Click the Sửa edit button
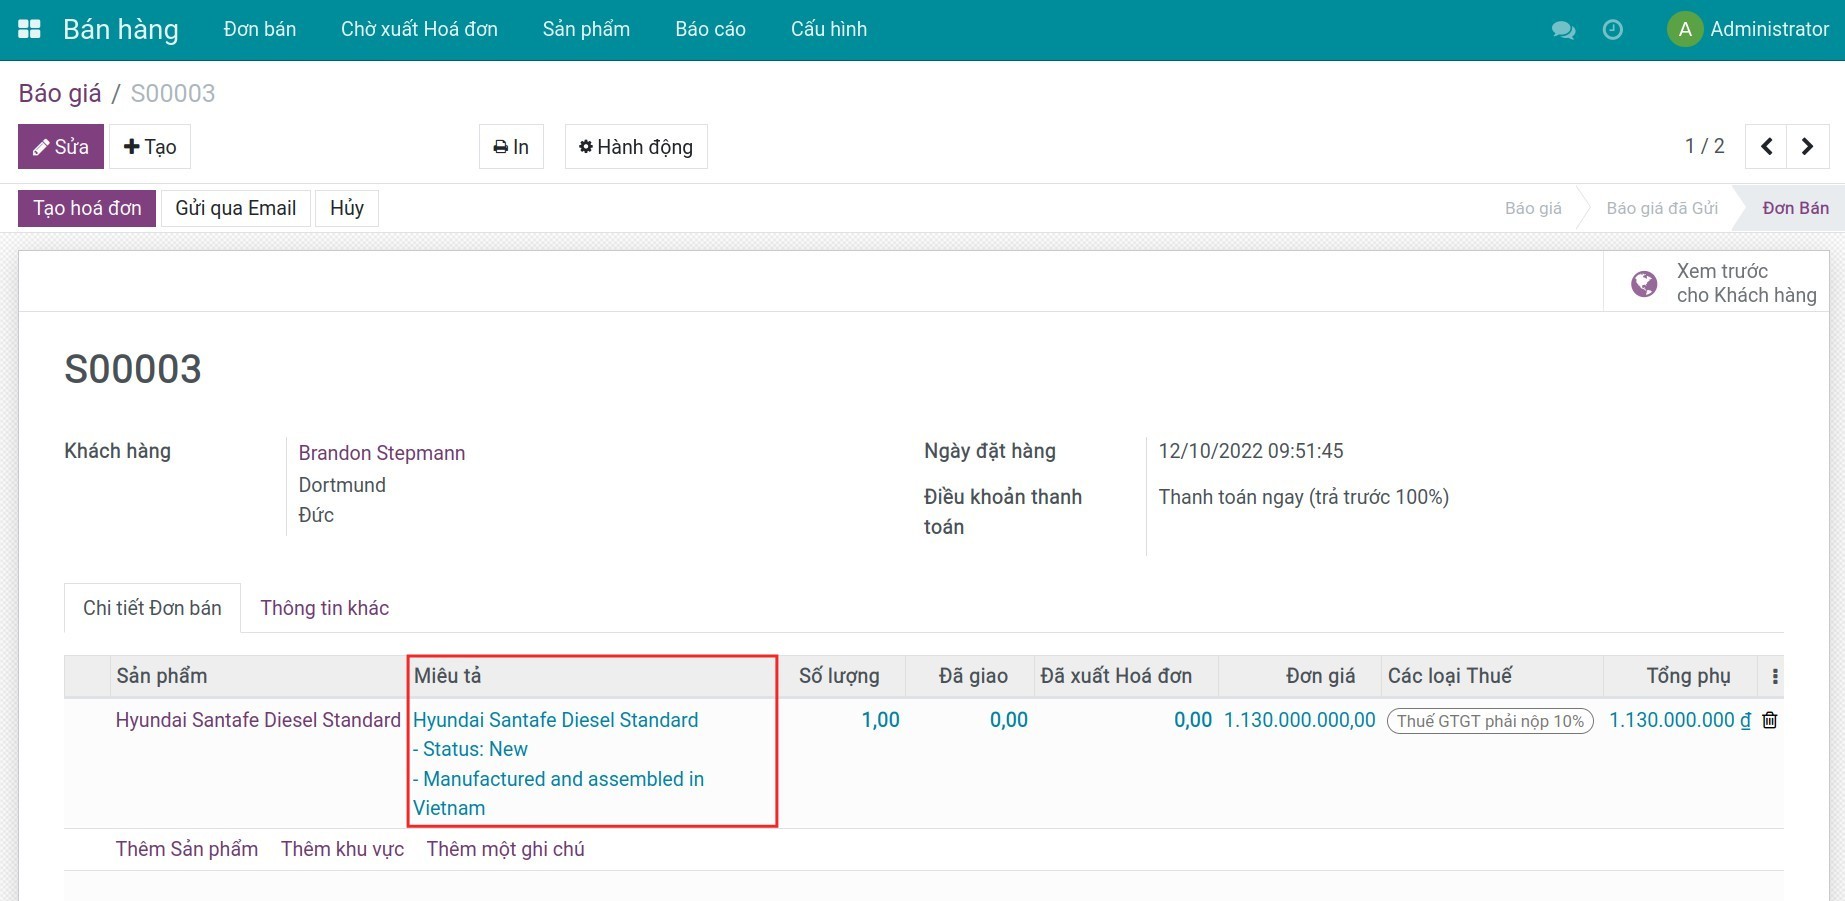The image size is (1845, 901). coord(61,147)
